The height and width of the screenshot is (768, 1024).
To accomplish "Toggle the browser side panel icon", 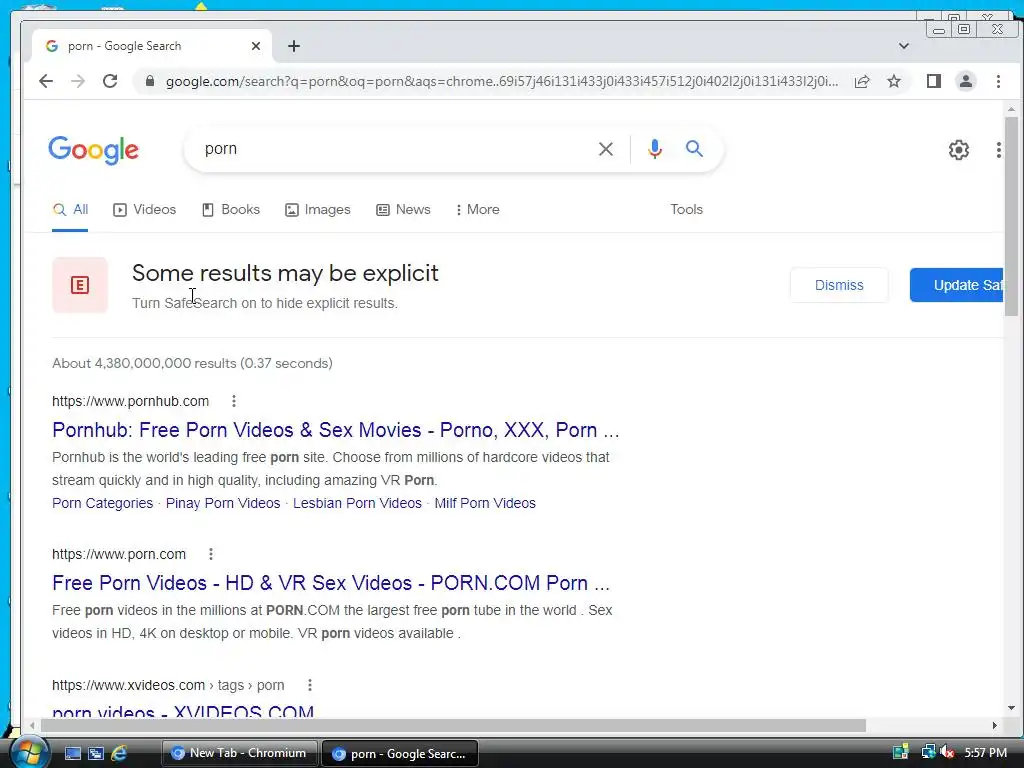I will pos(934,81).
